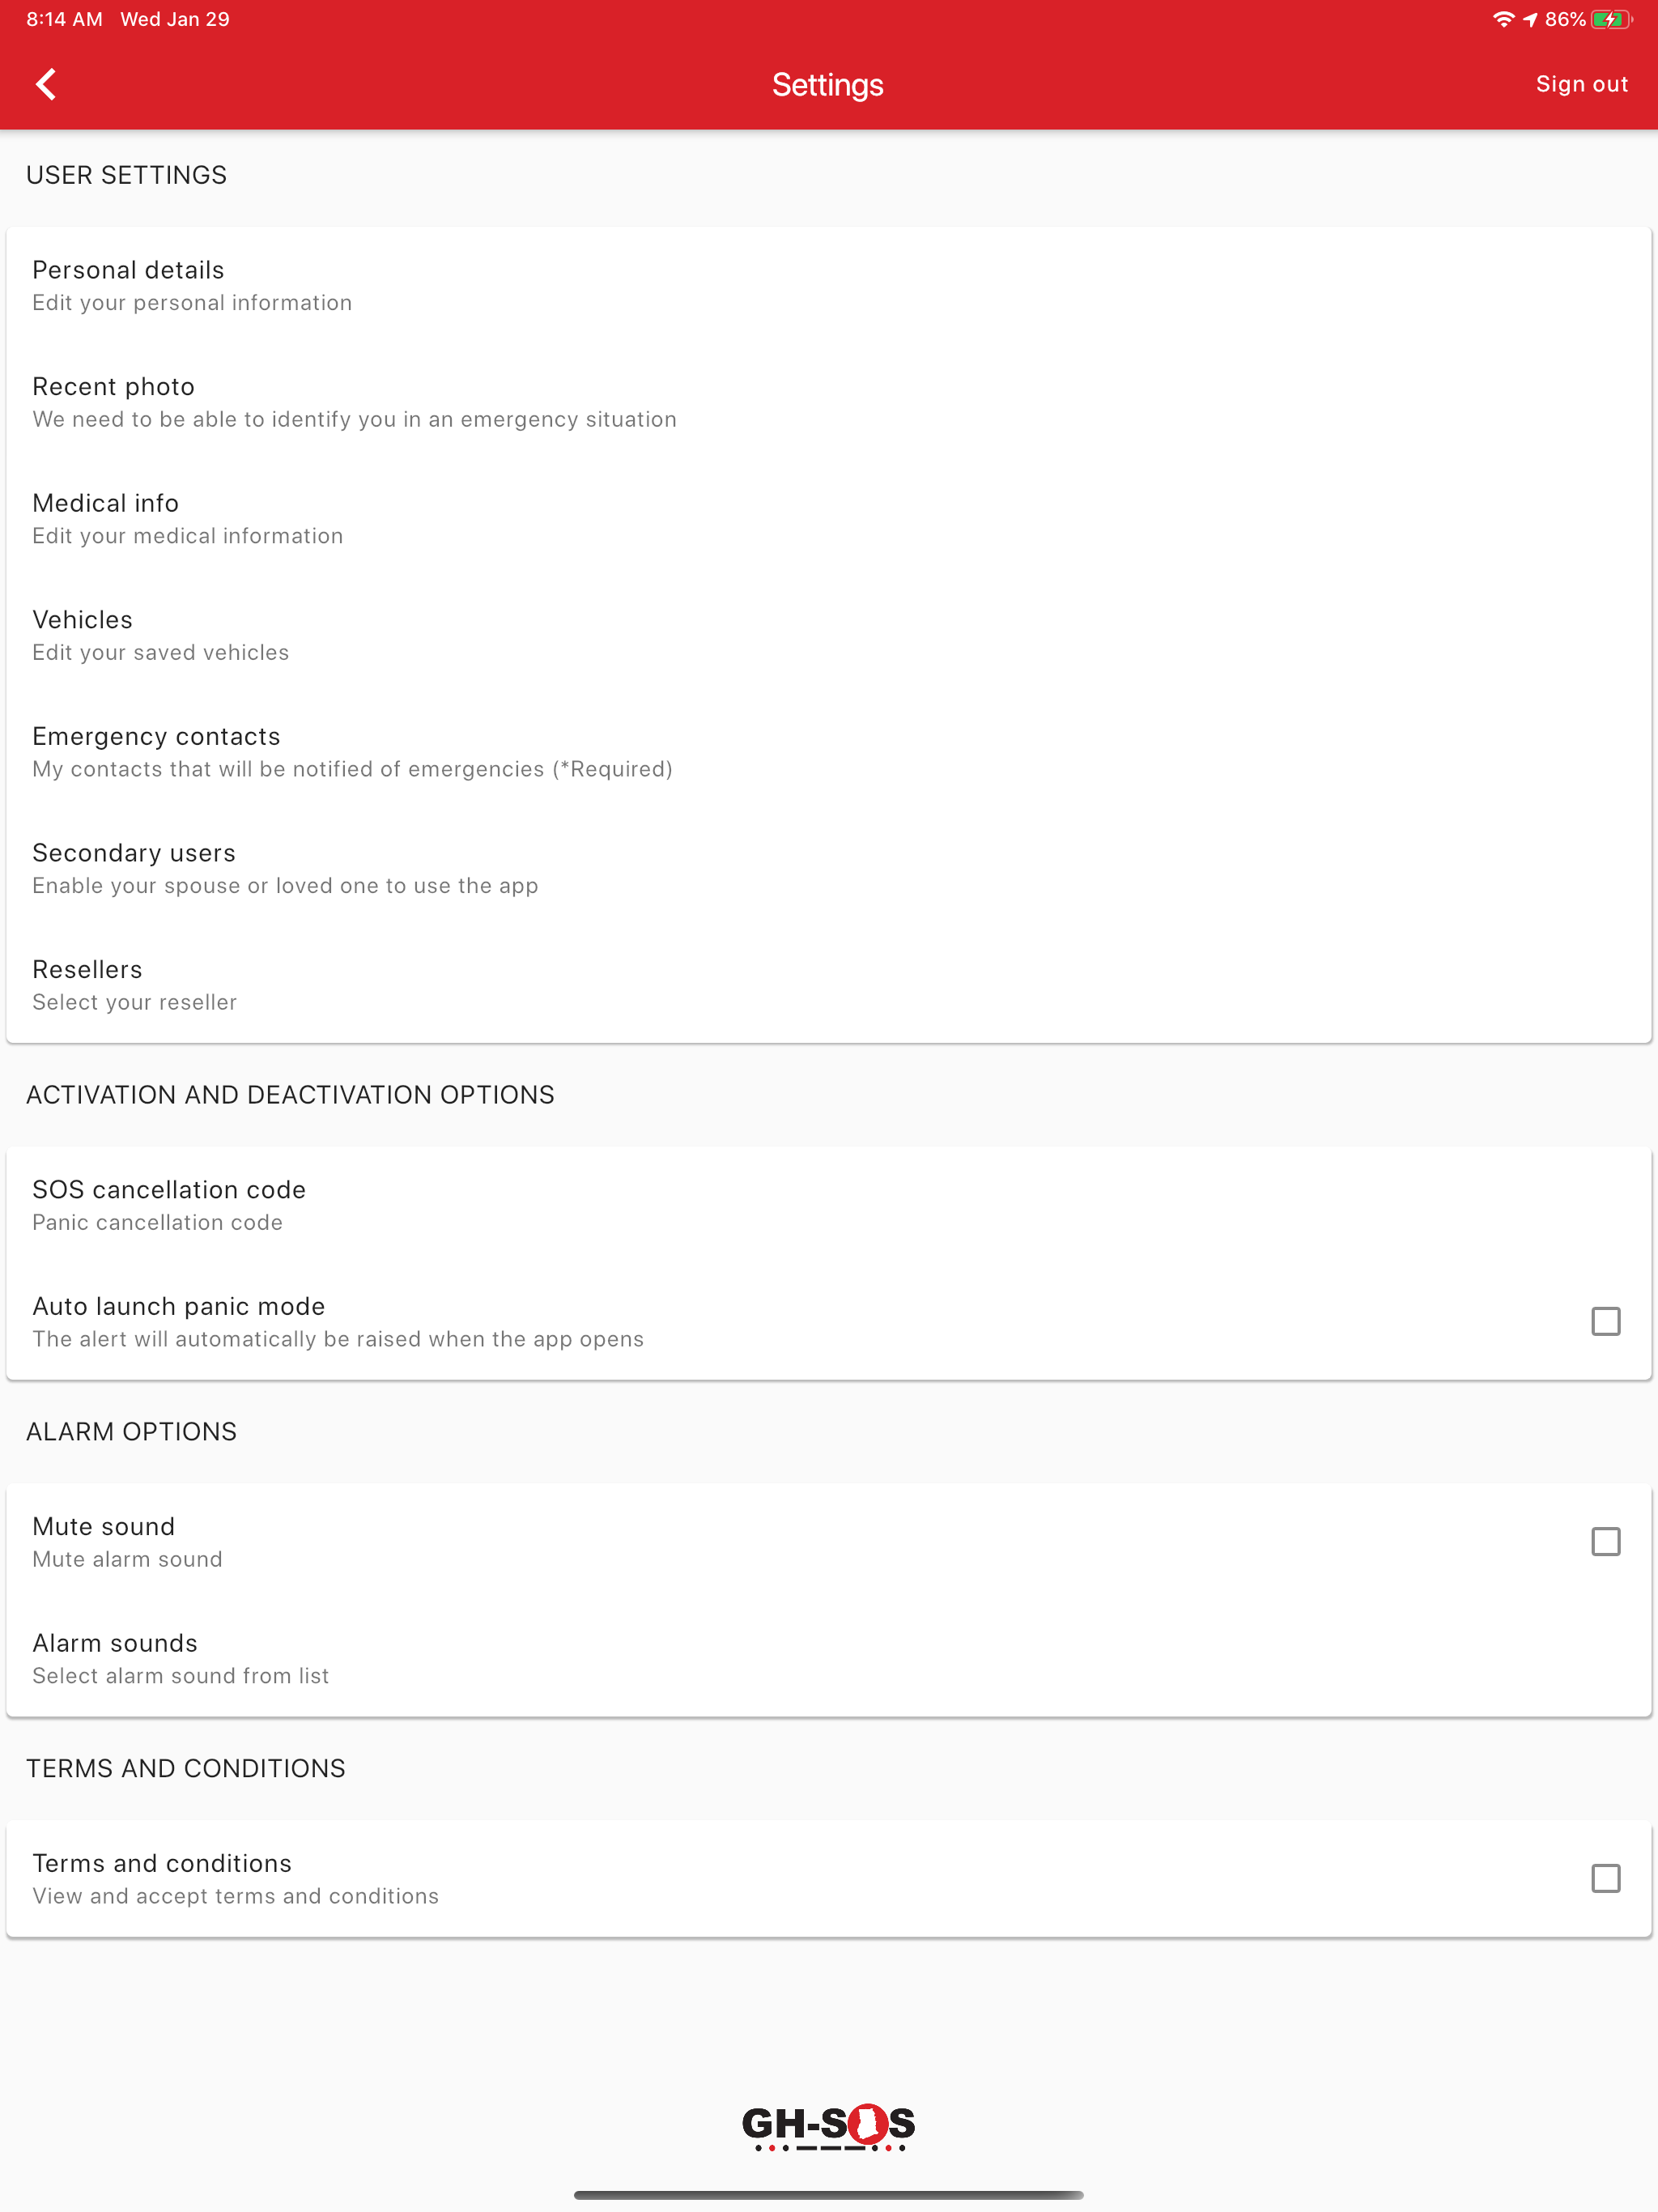Accept Terms and conditions checkbox
1658x2212 pixels.
(x=1605, y=1878)
